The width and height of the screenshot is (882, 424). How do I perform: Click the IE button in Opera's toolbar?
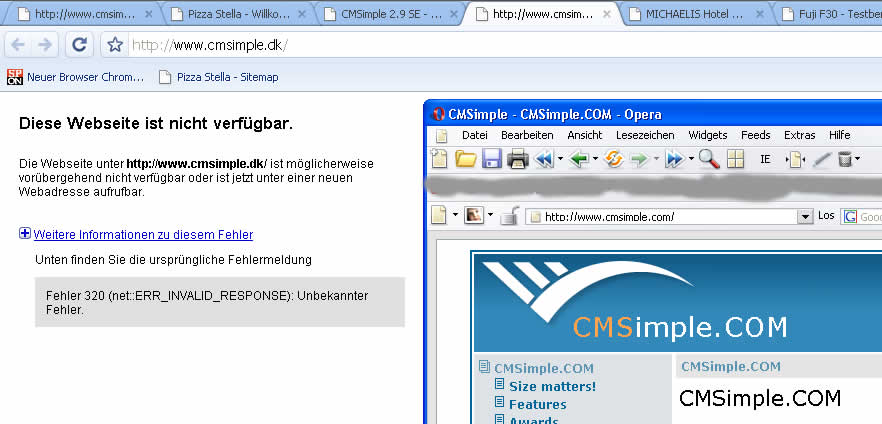(765, 159)
